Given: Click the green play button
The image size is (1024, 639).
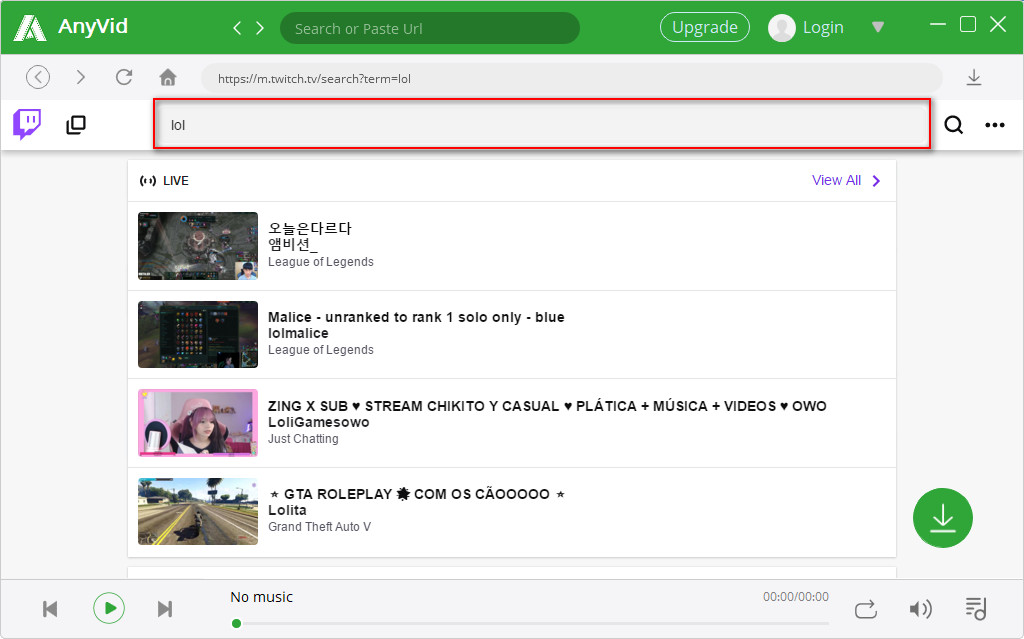Looking at the screenshot, I should [x=109, y=608].
